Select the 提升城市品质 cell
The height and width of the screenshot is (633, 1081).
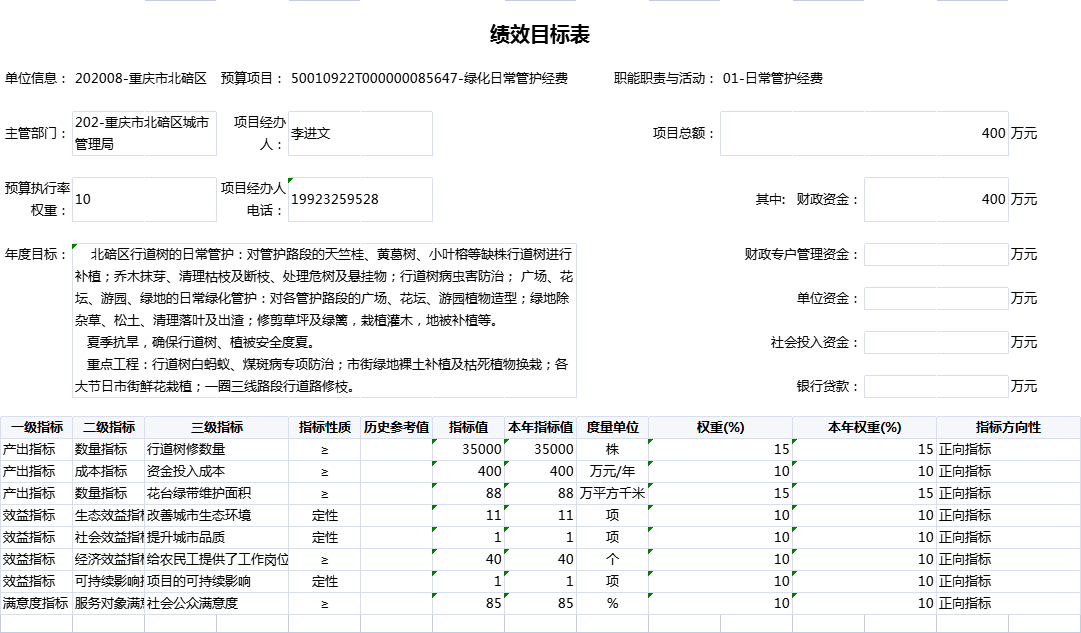(216, 538)
